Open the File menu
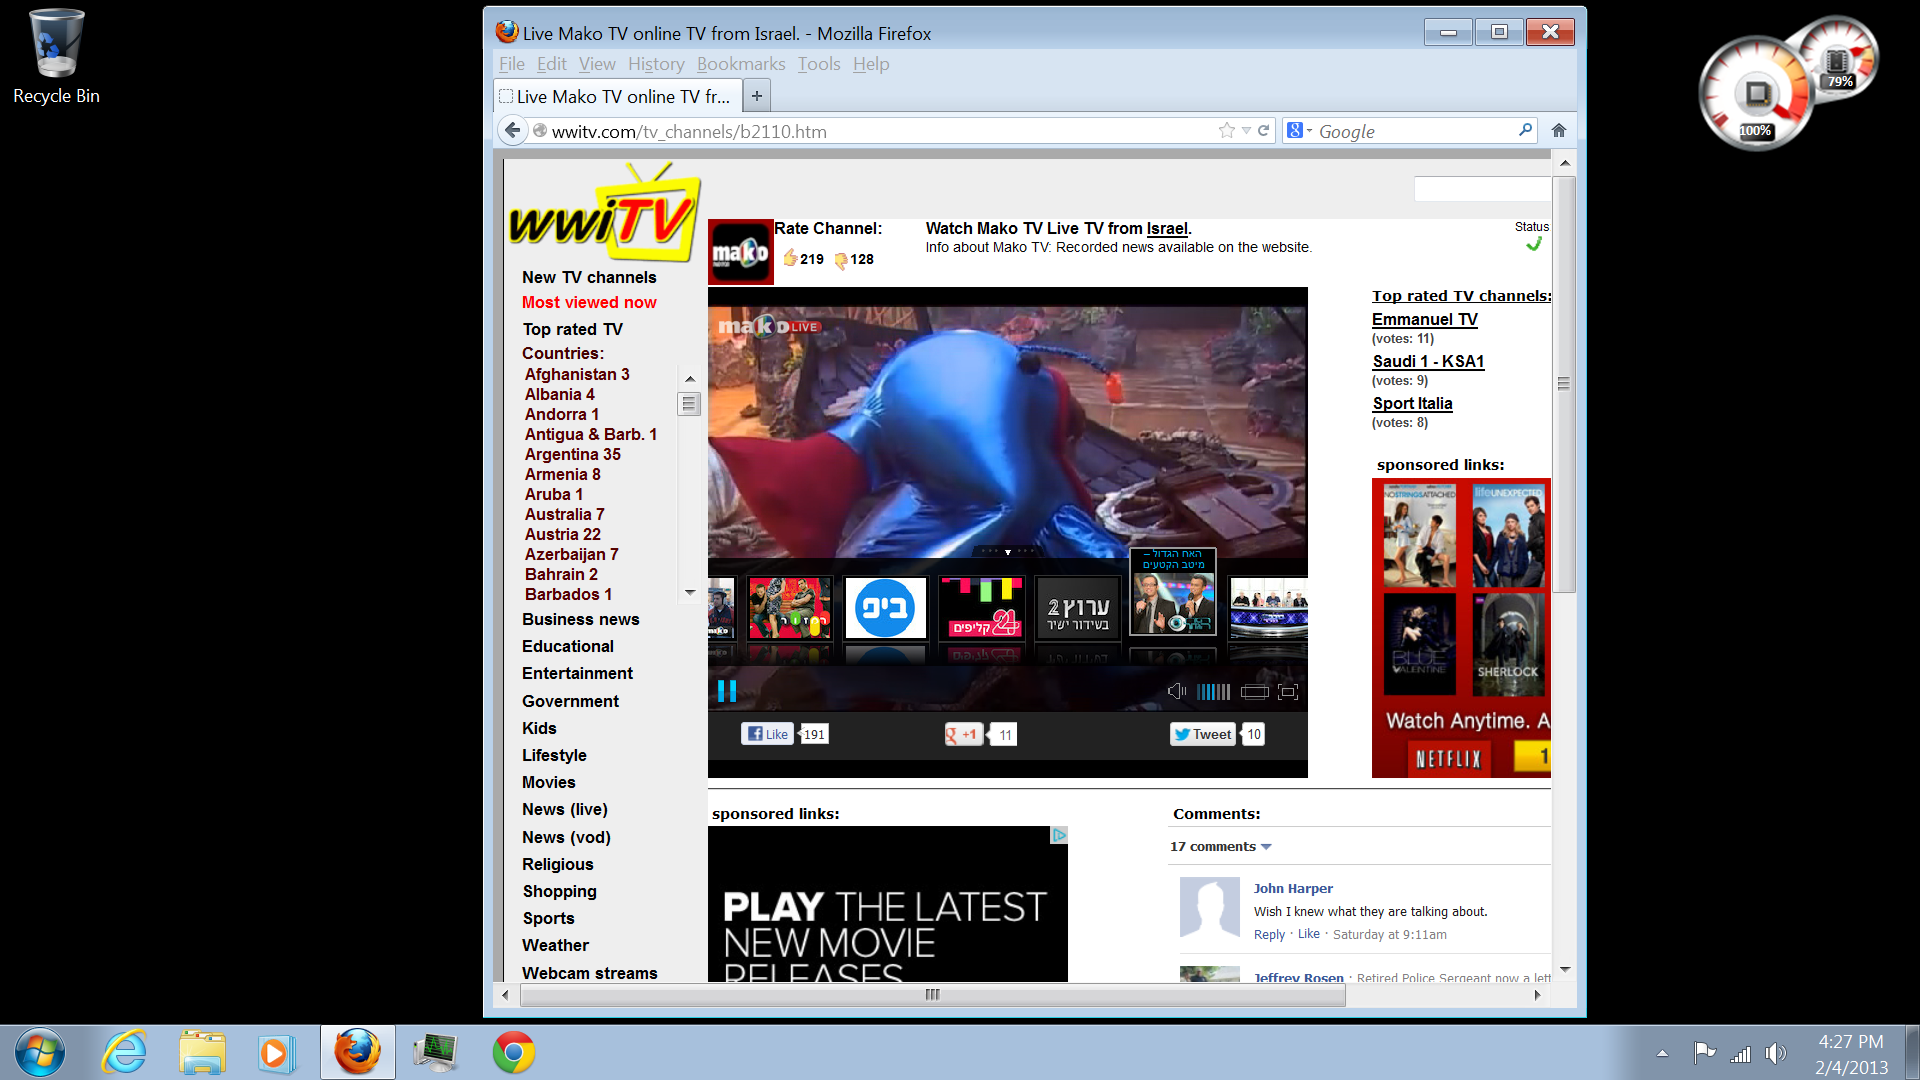This screenshot has height=1080, width=1920. point(512,64)
